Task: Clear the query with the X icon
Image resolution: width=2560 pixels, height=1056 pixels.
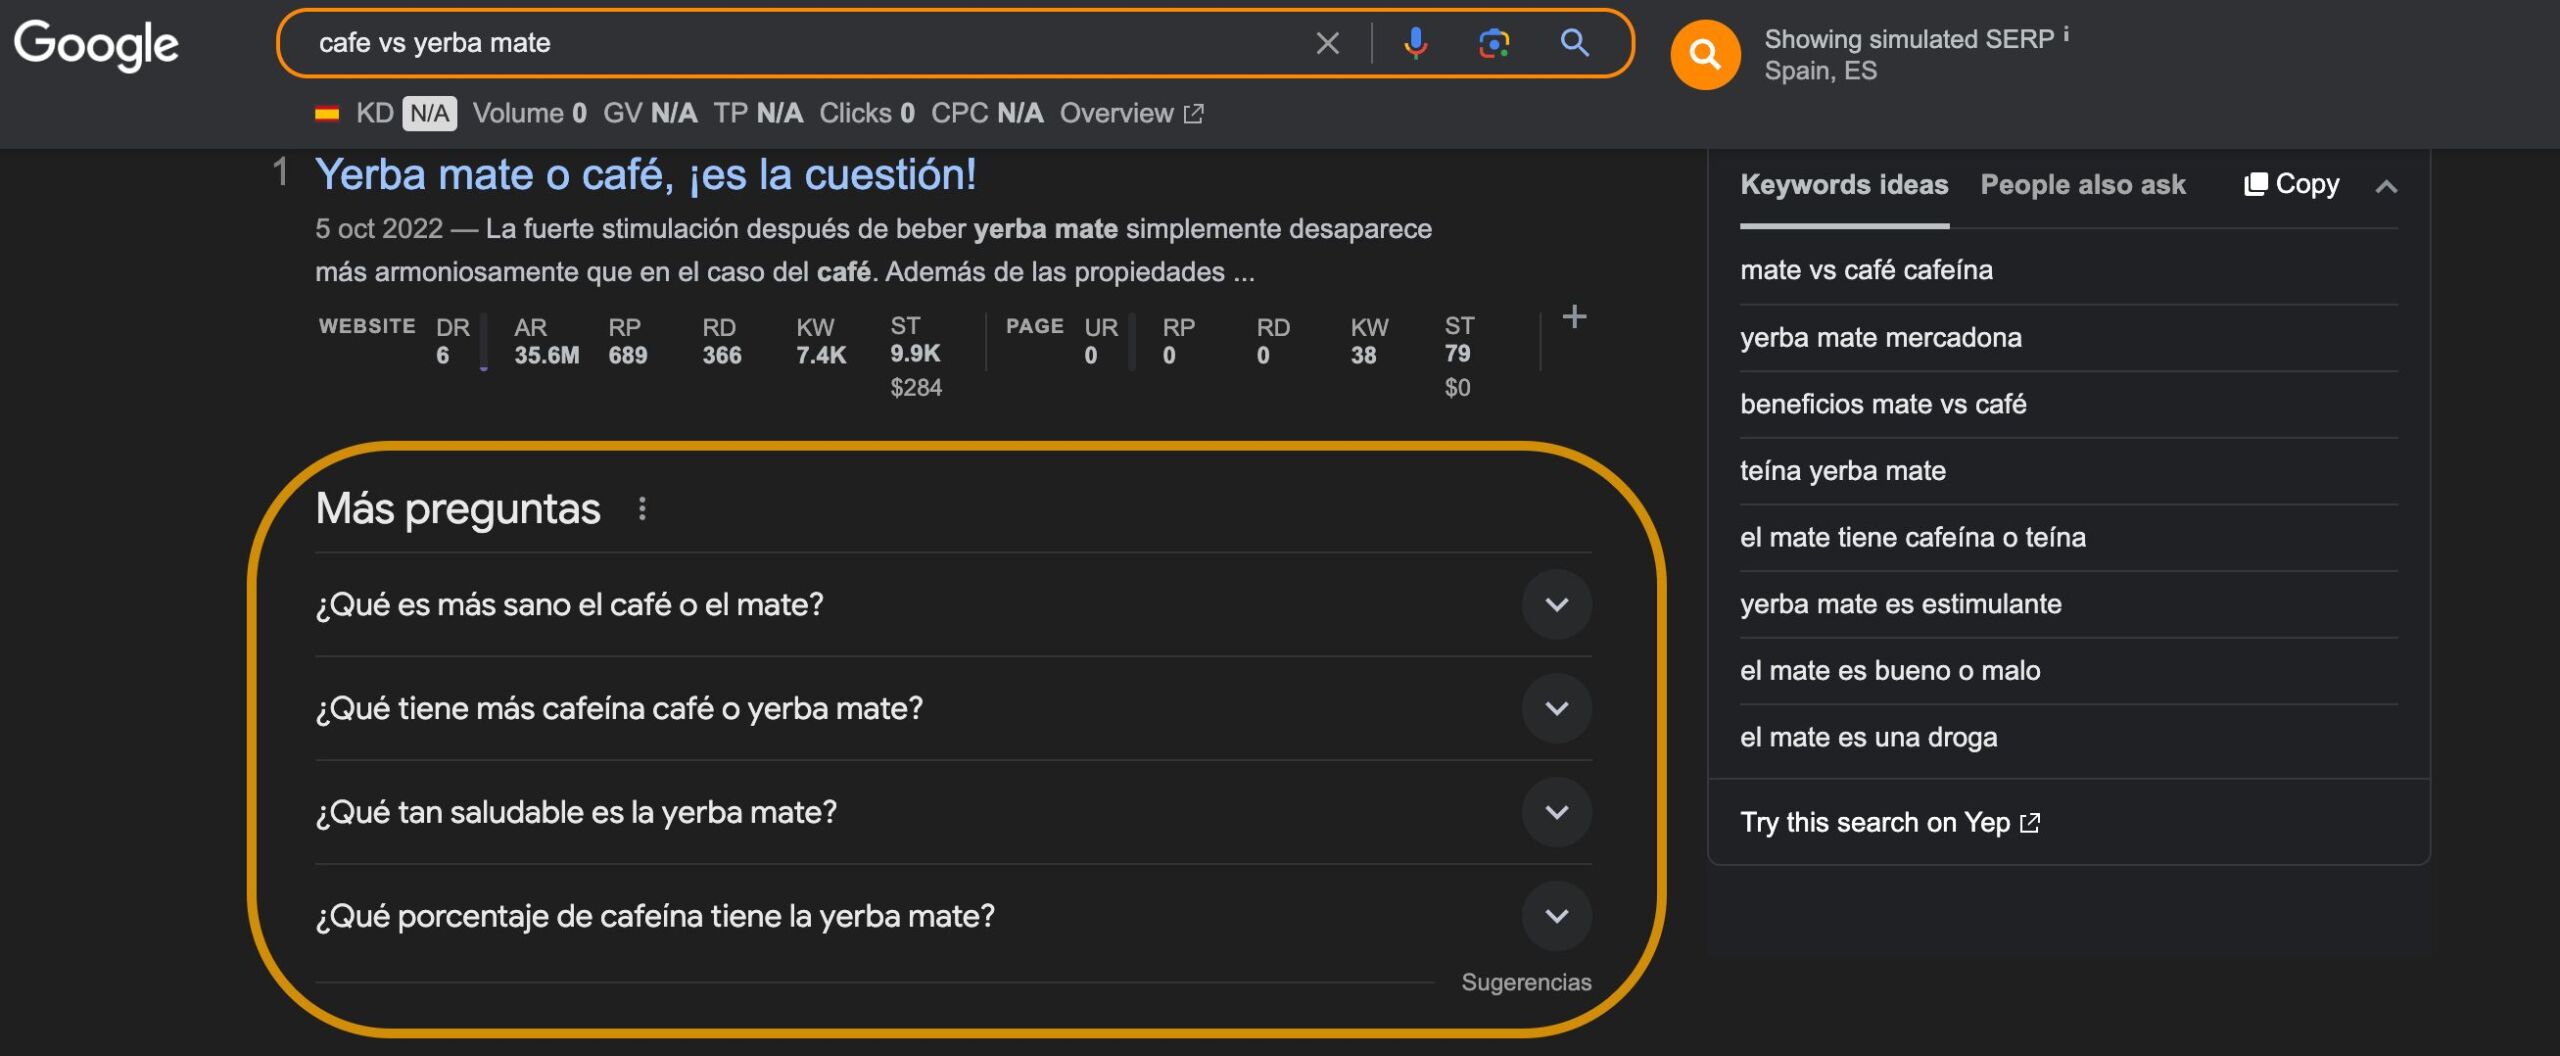Action: pyautogui.click(x=1327, y=43)
